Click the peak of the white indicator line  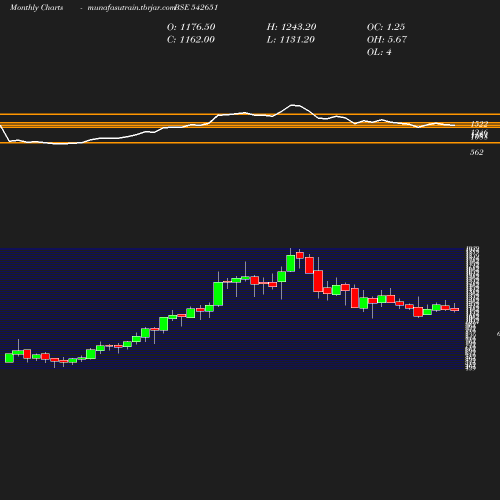(x=293, y=105)
